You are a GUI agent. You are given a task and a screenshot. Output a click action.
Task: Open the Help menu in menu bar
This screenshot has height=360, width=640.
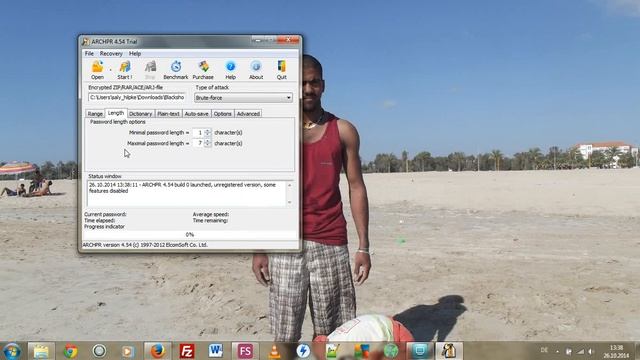pos(135,53)
